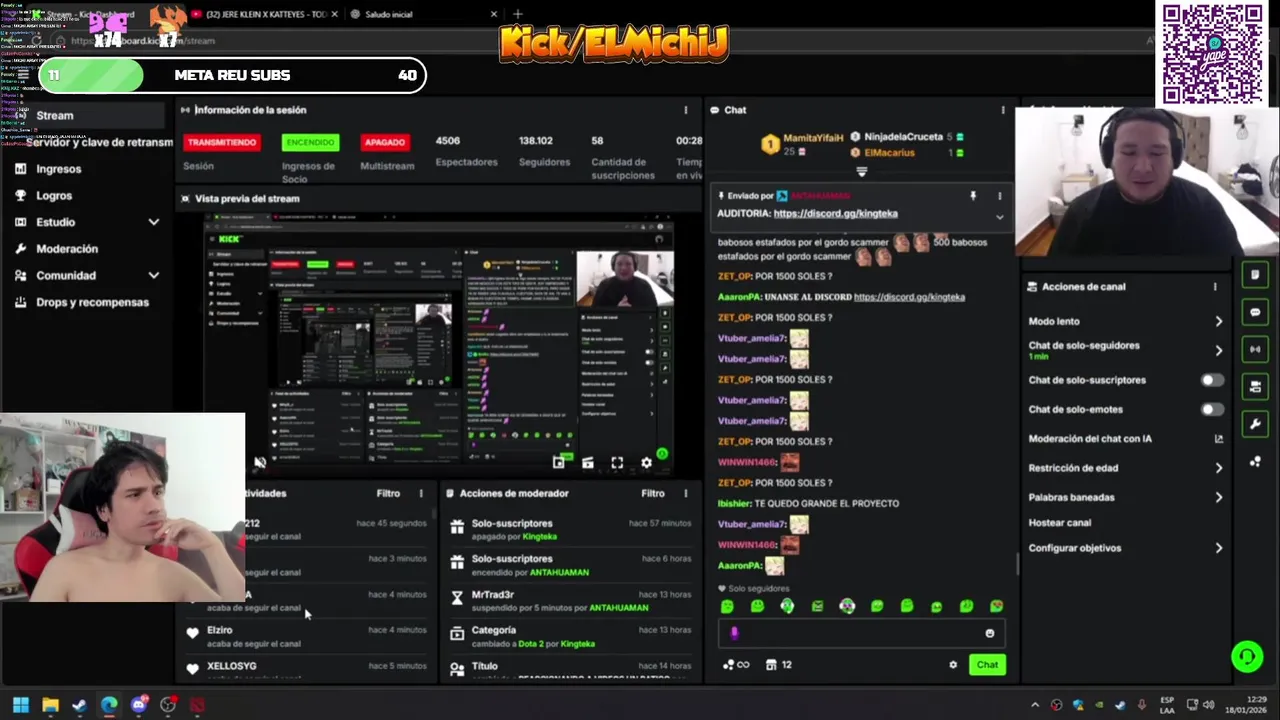Open Logros in the sidebar

click(88, 196)
